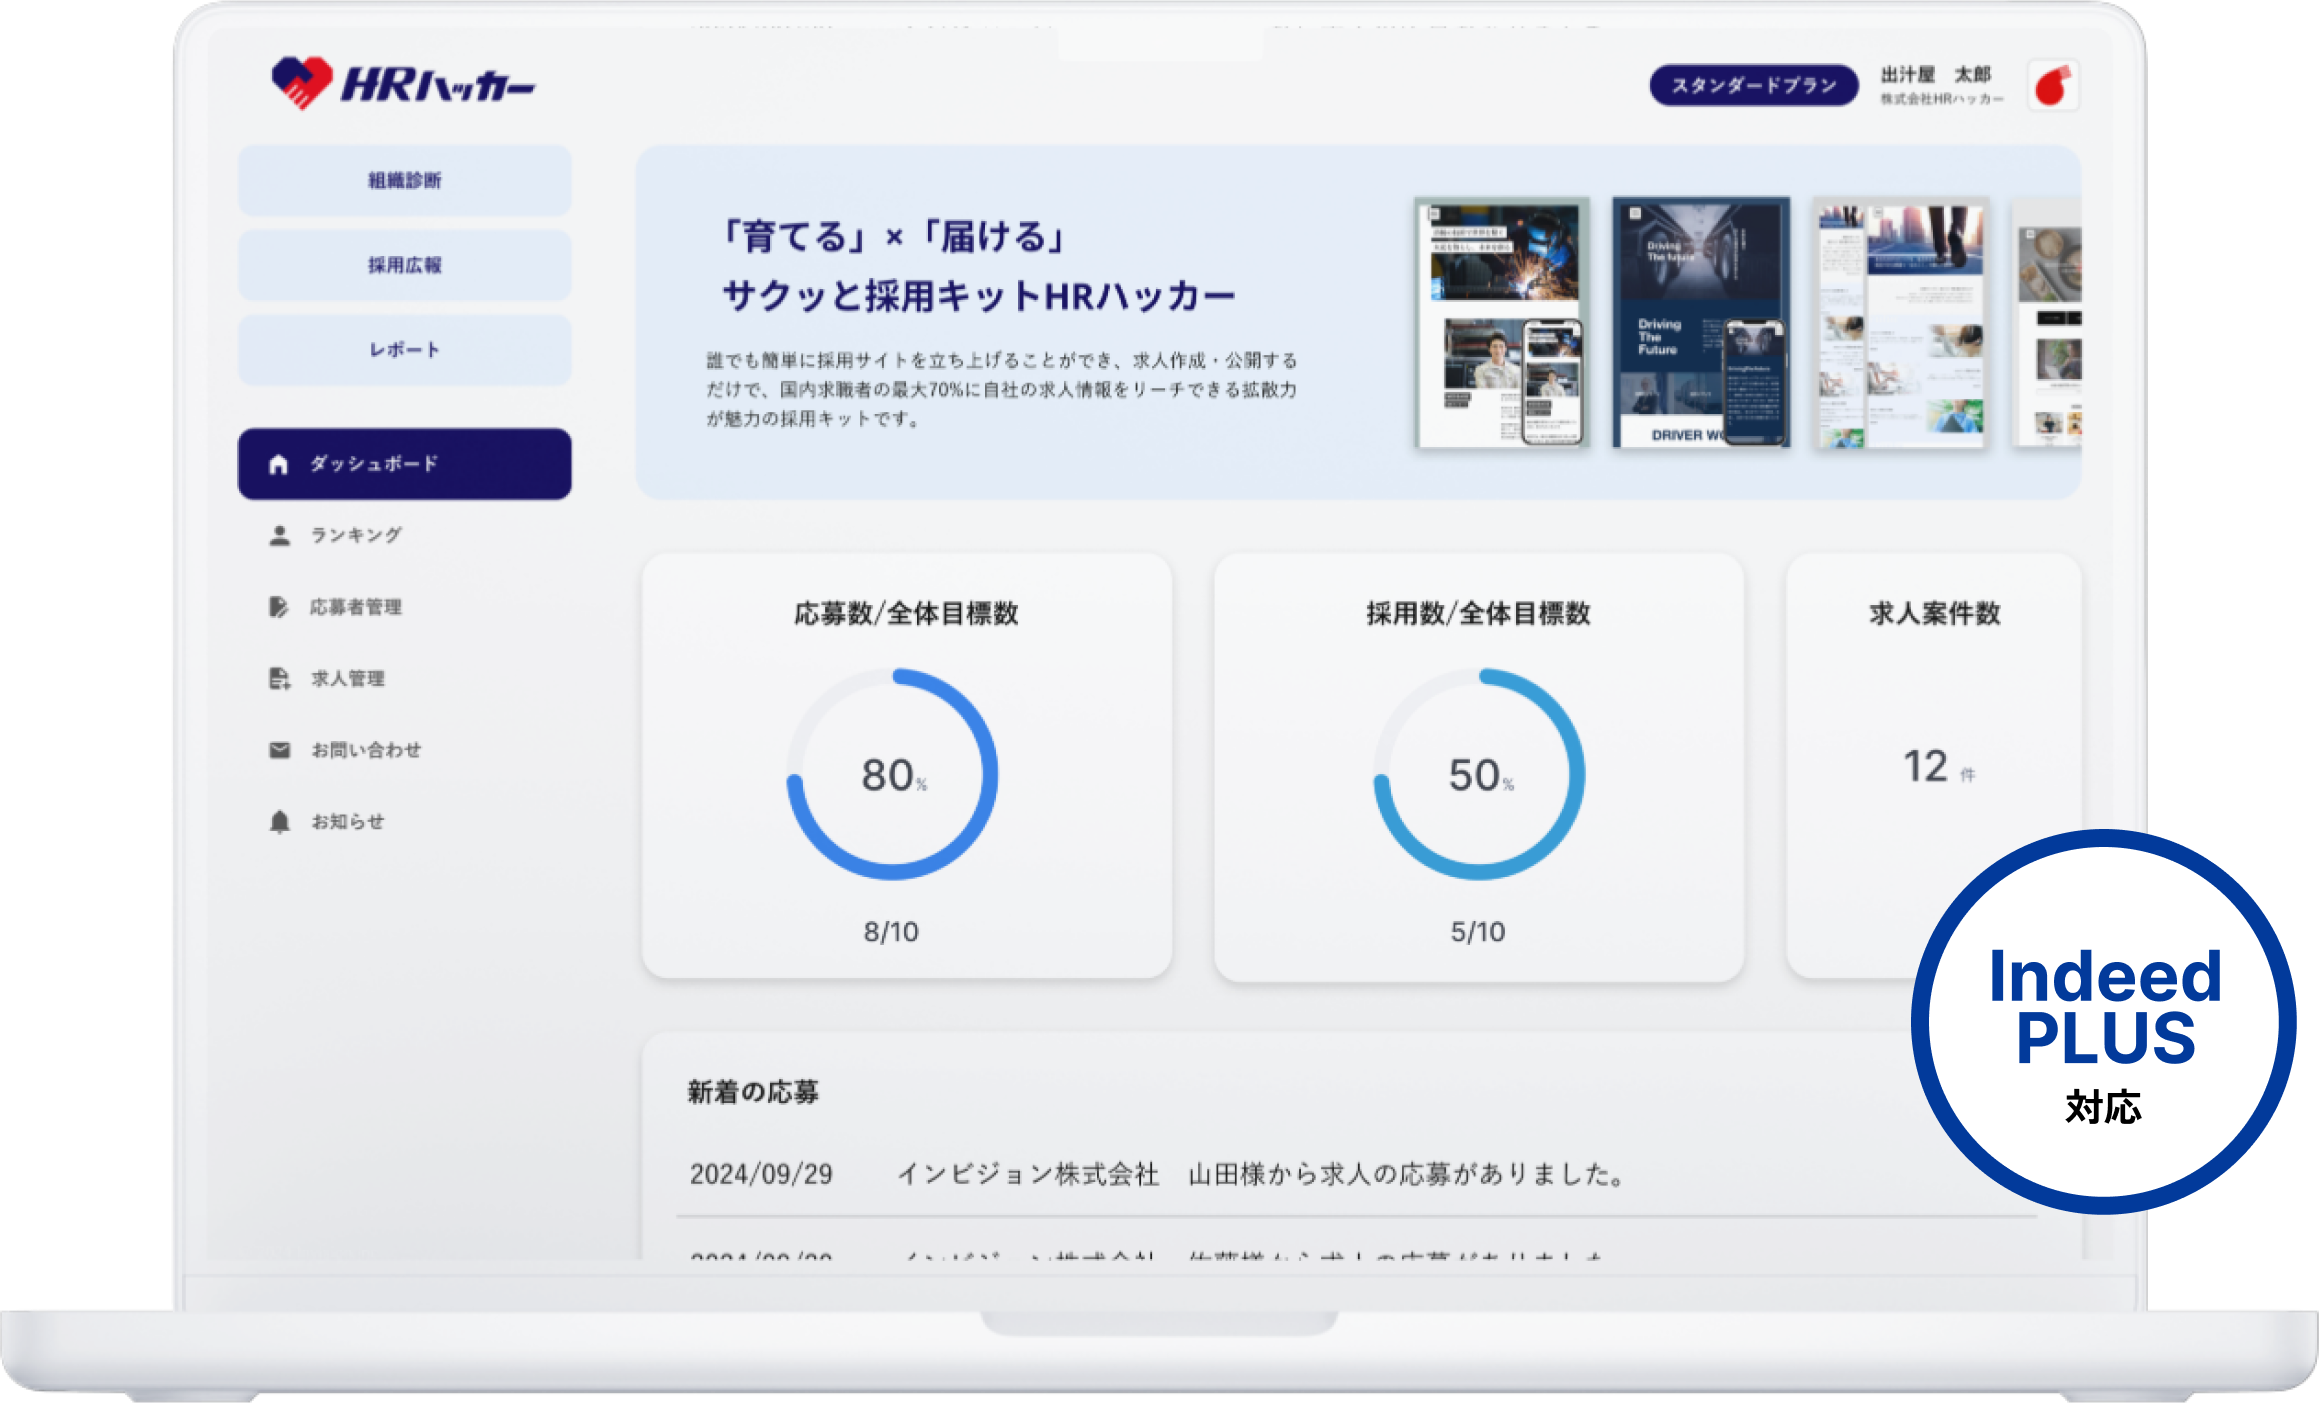Open お知らせ menu item
Screen dimensions: 2319x1403
pyautogui.click(x=348, y=822)
